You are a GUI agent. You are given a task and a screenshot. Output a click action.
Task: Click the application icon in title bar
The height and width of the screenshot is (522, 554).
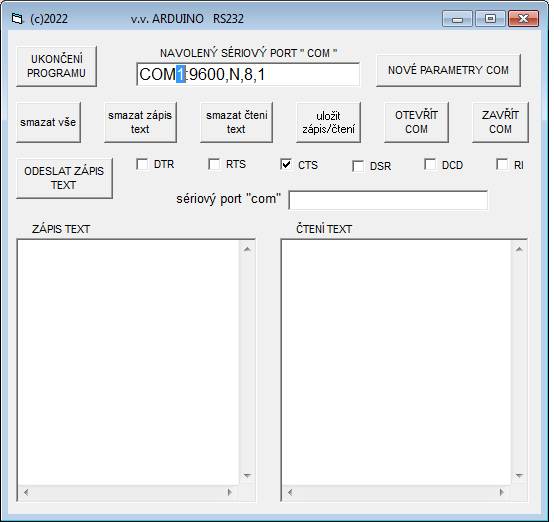(x=17, y=18)
